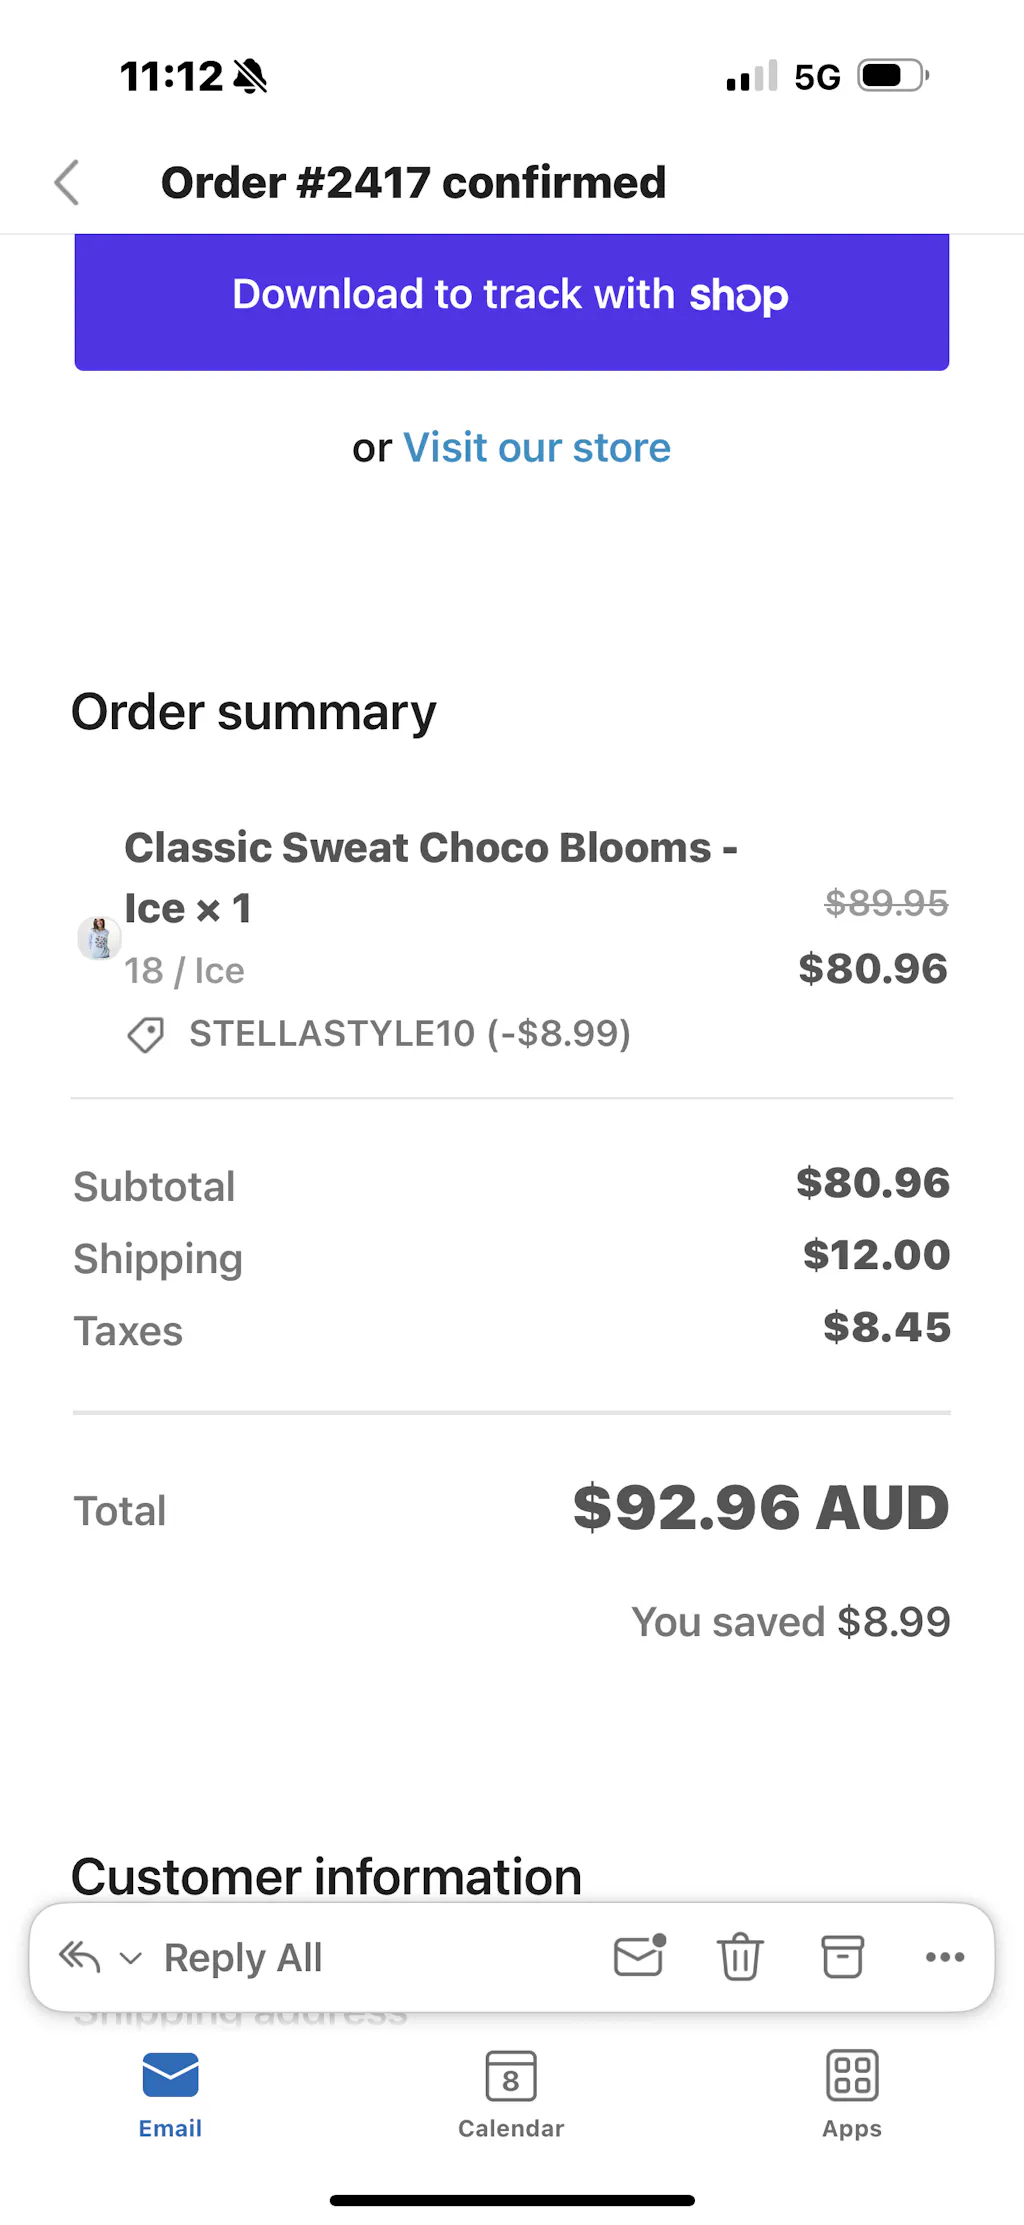Viewport: 1024px width, 2225px height.
Task: Archive email using archive box icon
Action: 842,1957
